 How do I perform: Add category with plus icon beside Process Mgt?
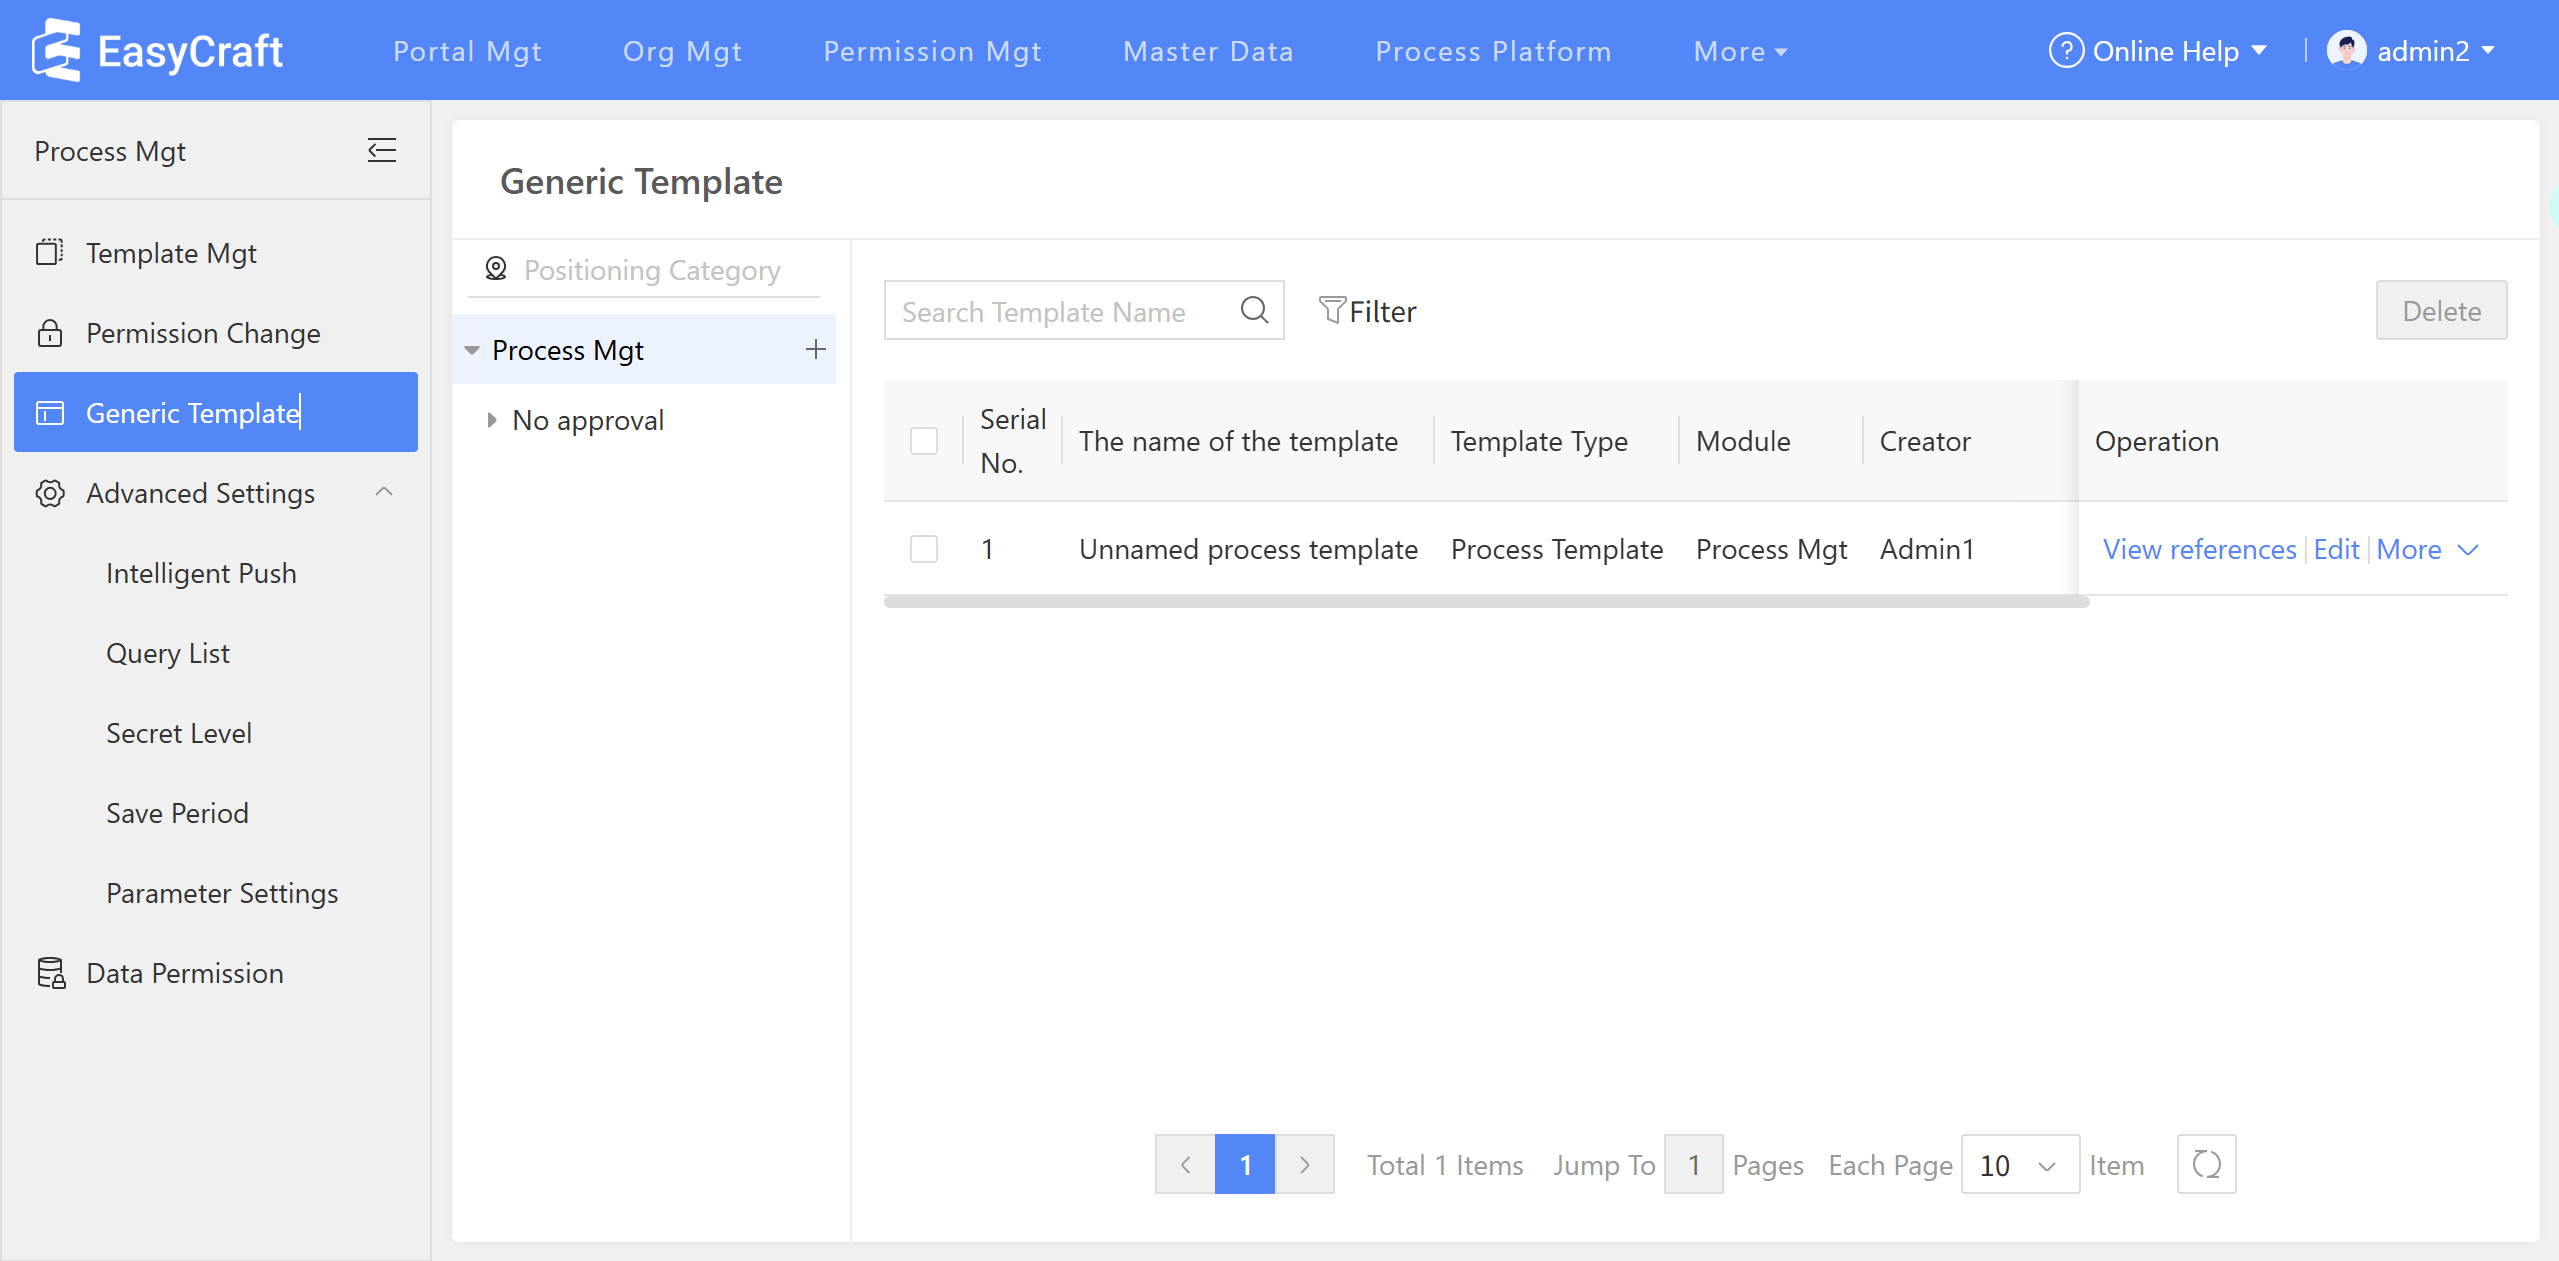[815, 350]
